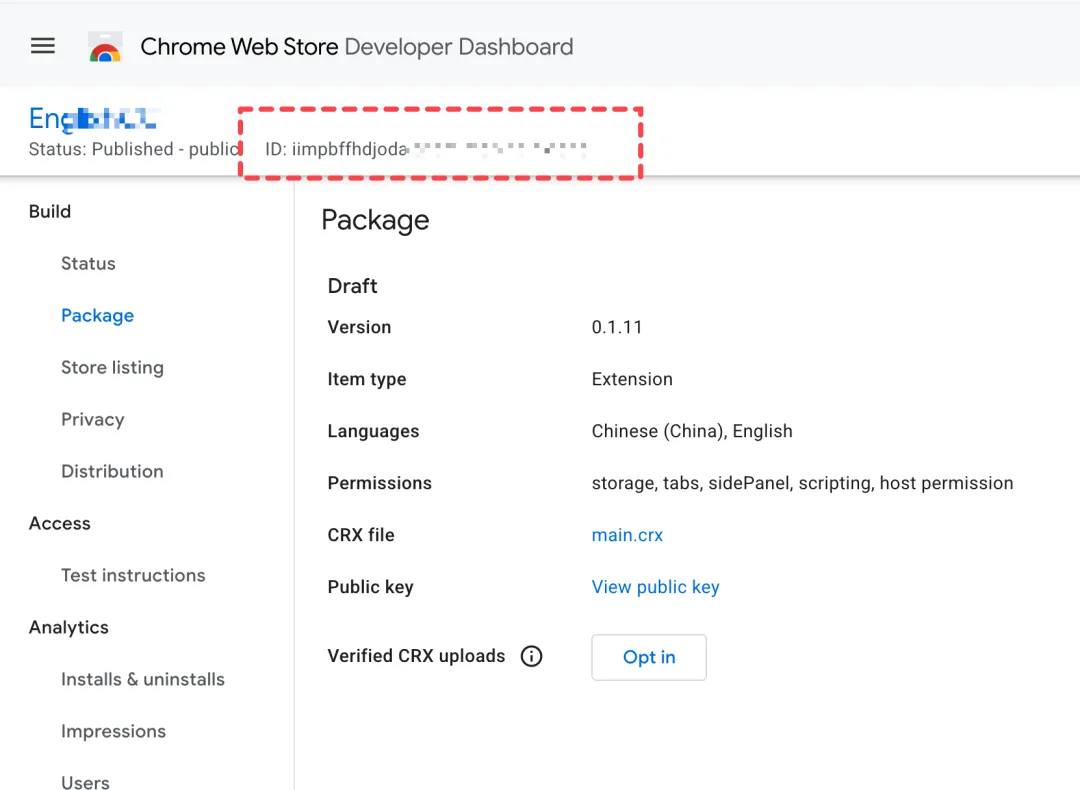Viewport: 1080px width, 790px height.
Task: Open the hamburger navigation menu
Action: [x=43, y=46]
